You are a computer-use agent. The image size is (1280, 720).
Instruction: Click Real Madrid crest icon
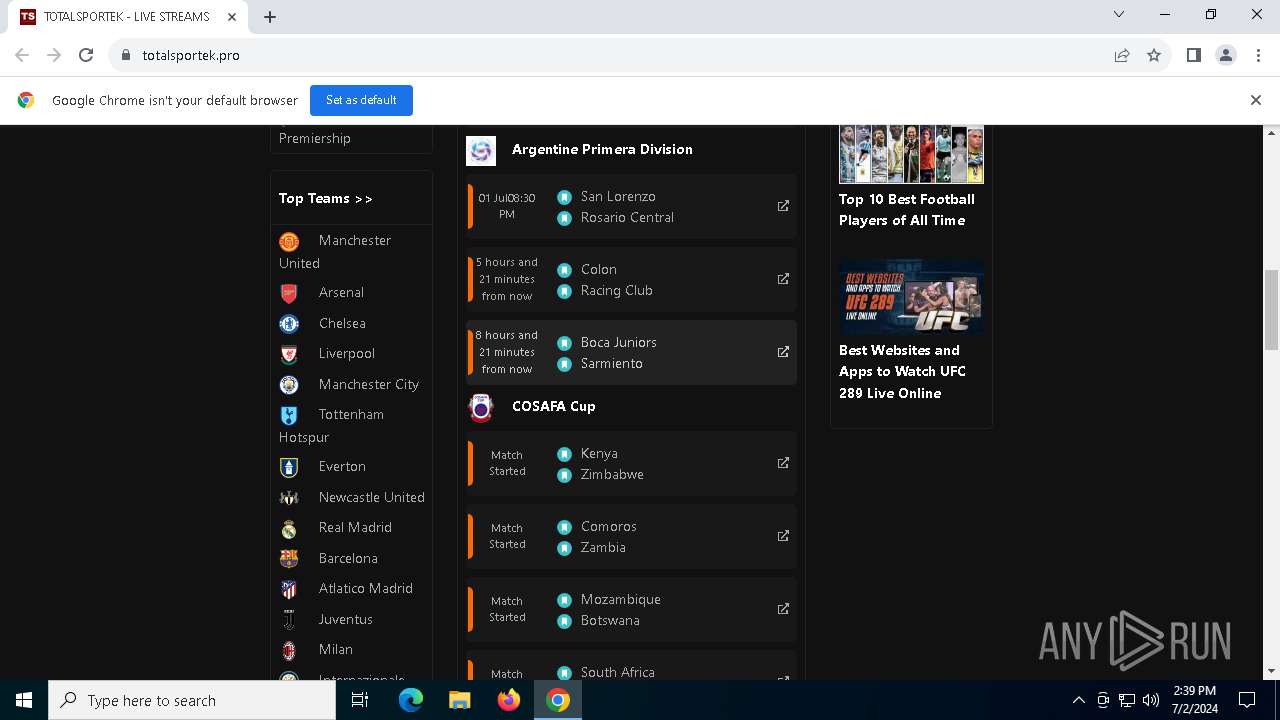coord(289,528)
